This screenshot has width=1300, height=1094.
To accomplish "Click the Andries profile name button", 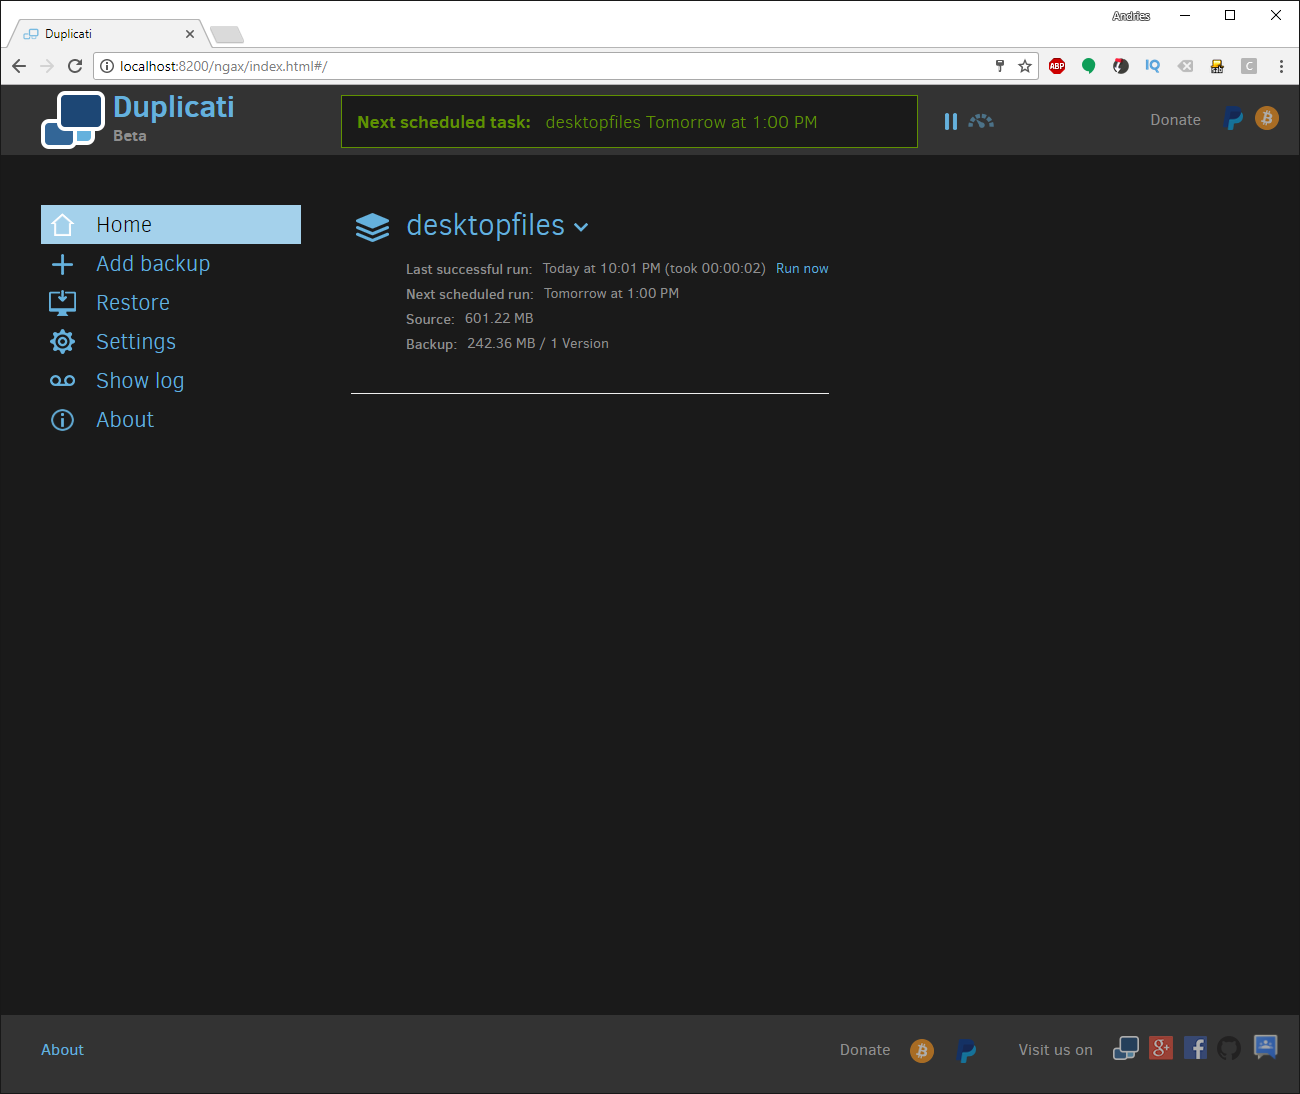I will click(x=1131, y=16).
